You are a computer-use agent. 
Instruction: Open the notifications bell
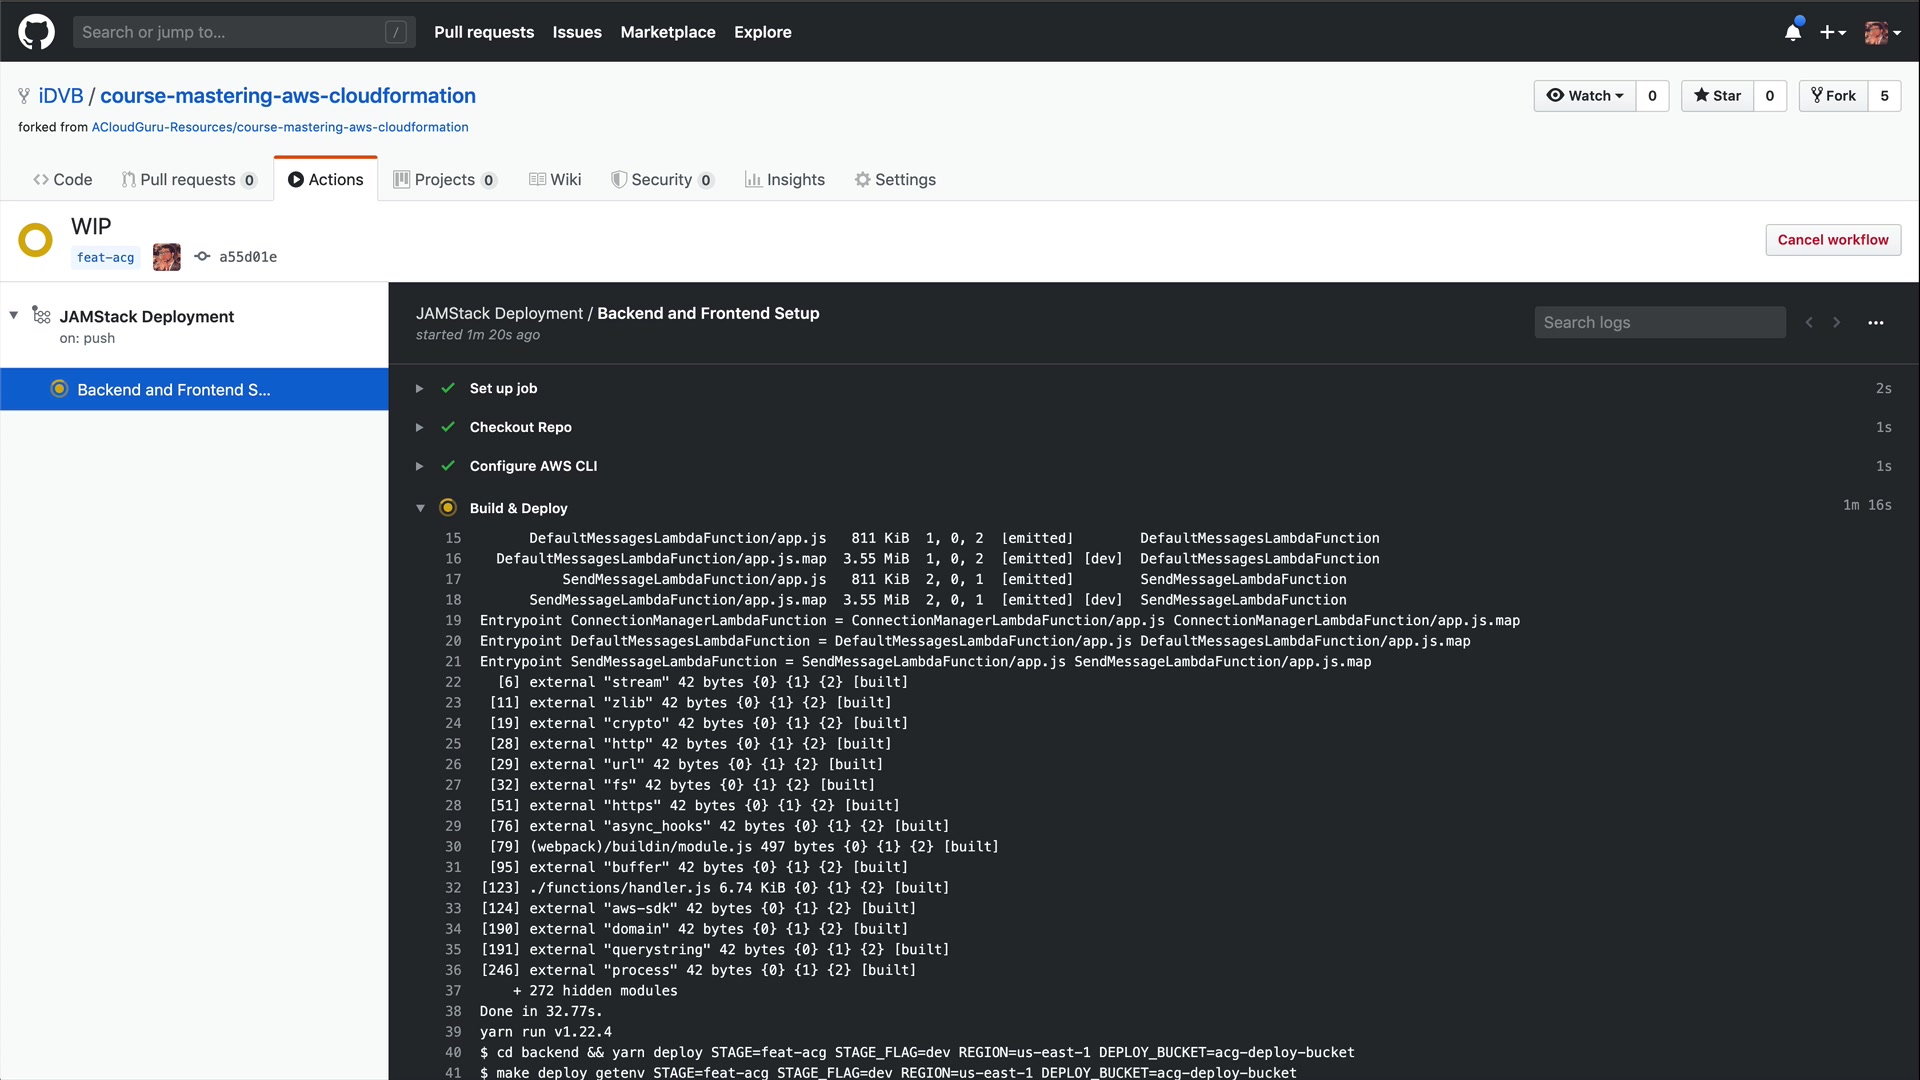pyautogui.click(x=1792, y=32)
